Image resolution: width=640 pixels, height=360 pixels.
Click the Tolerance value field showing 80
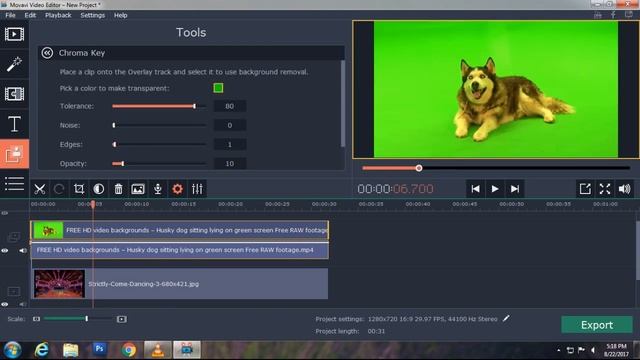pyautogui.click(x=229, y=106)
